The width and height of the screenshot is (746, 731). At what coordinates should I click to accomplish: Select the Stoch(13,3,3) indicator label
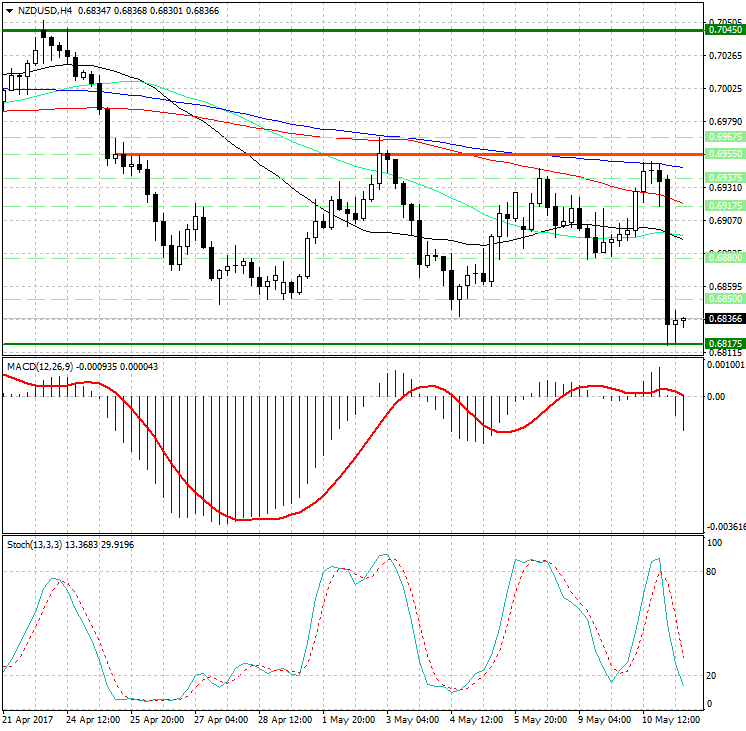click(x=36, y=544)
